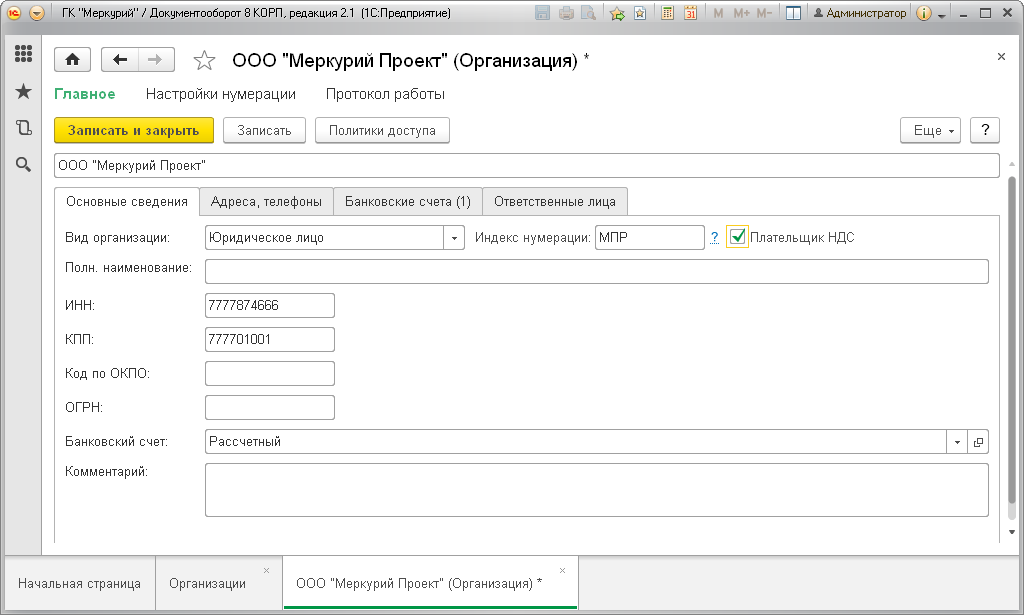
Task: Uncheck the Плательщик НДС checkbox
Action: (x=737, y=237)
